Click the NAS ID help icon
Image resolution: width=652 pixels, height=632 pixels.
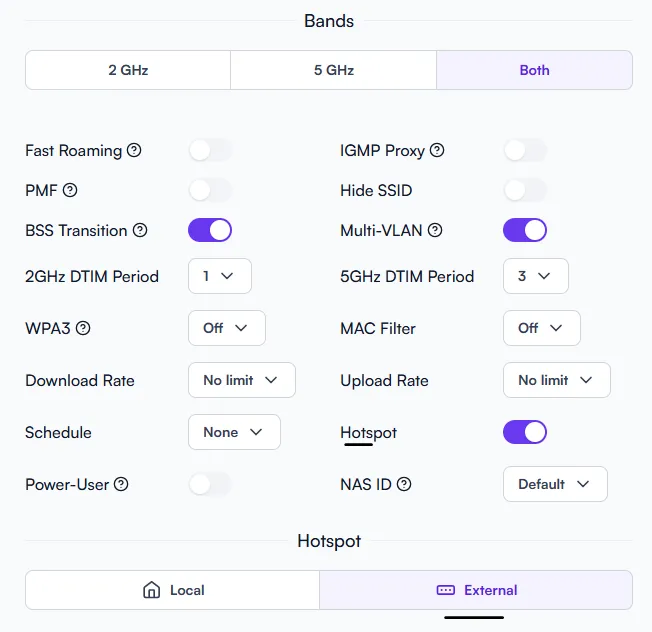click(x=404, y=484)
